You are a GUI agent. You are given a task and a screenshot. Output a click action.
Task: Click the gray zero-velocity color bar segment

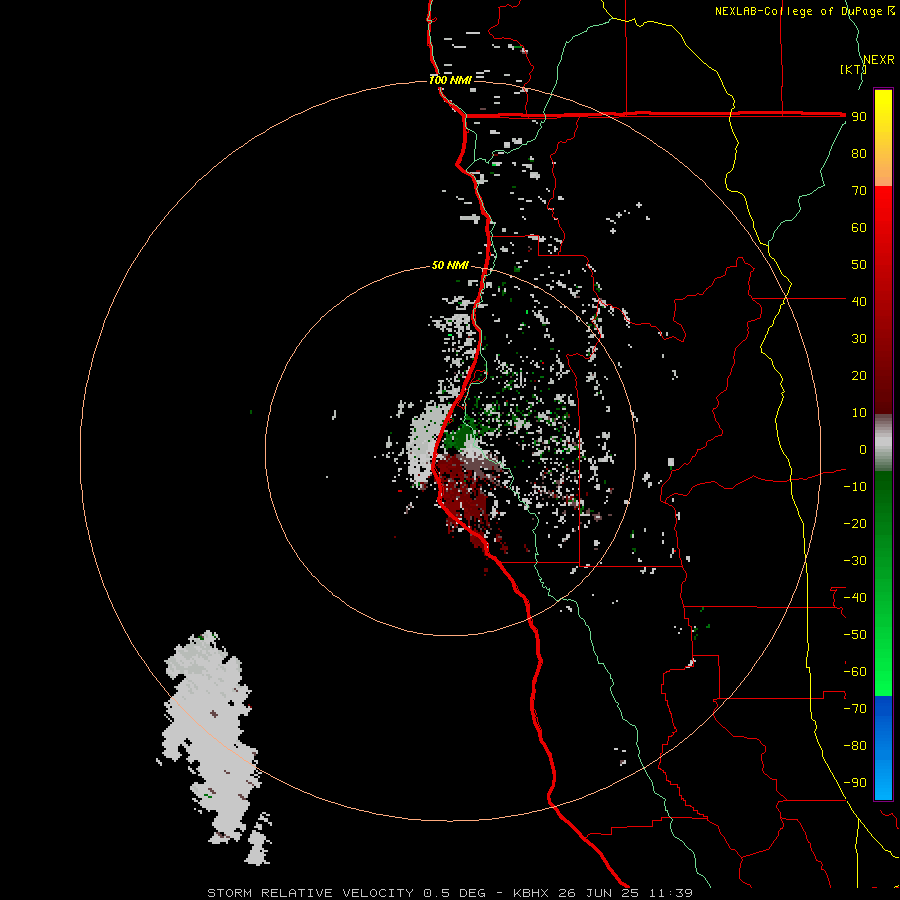click(x=883, y=443)
